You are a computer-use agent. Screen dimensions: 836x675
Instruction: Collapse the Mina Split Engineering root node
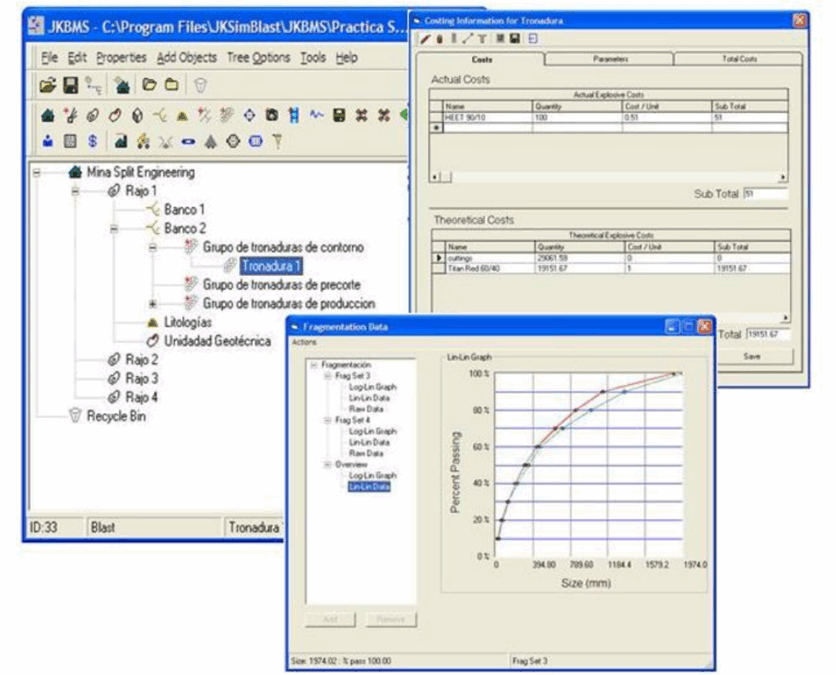tap(38, 172)
